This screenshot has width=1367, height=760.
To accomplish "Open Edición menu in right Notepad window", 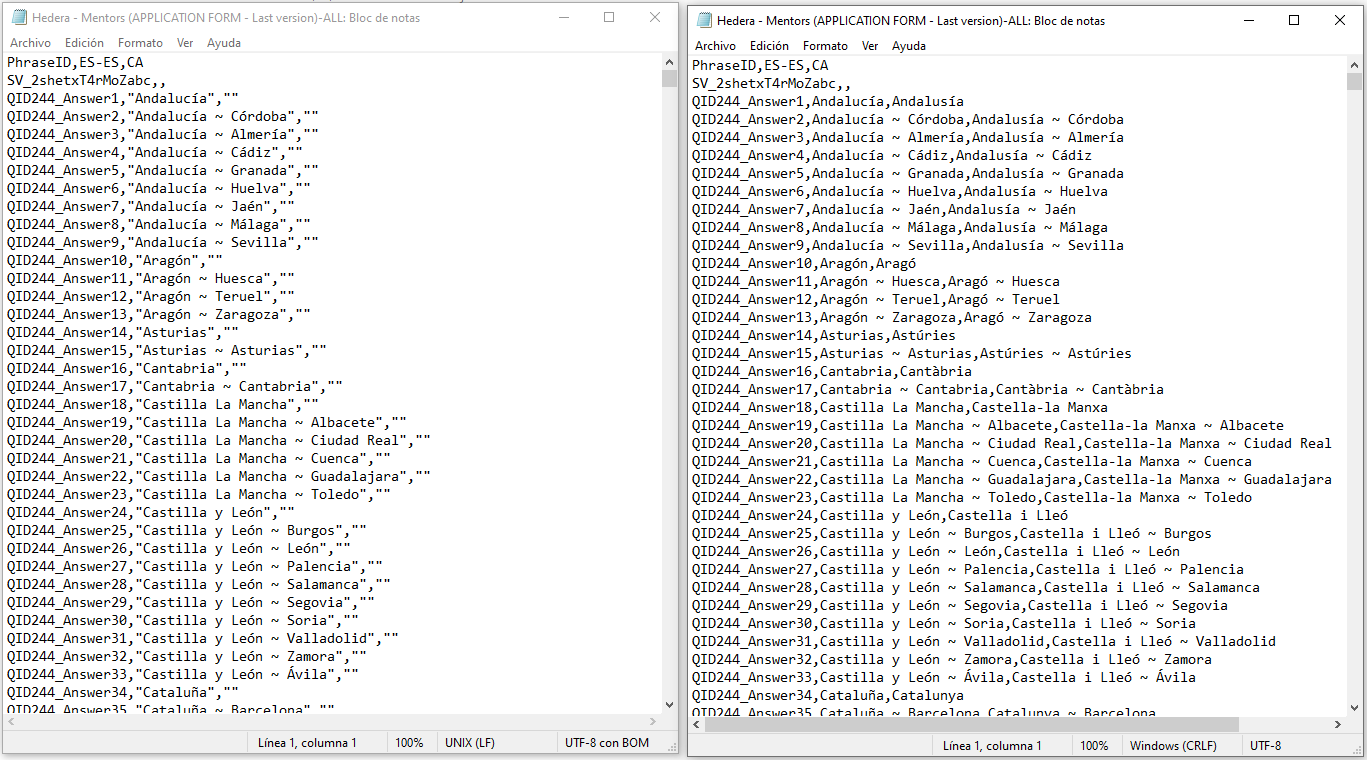I will click(769, 46).
